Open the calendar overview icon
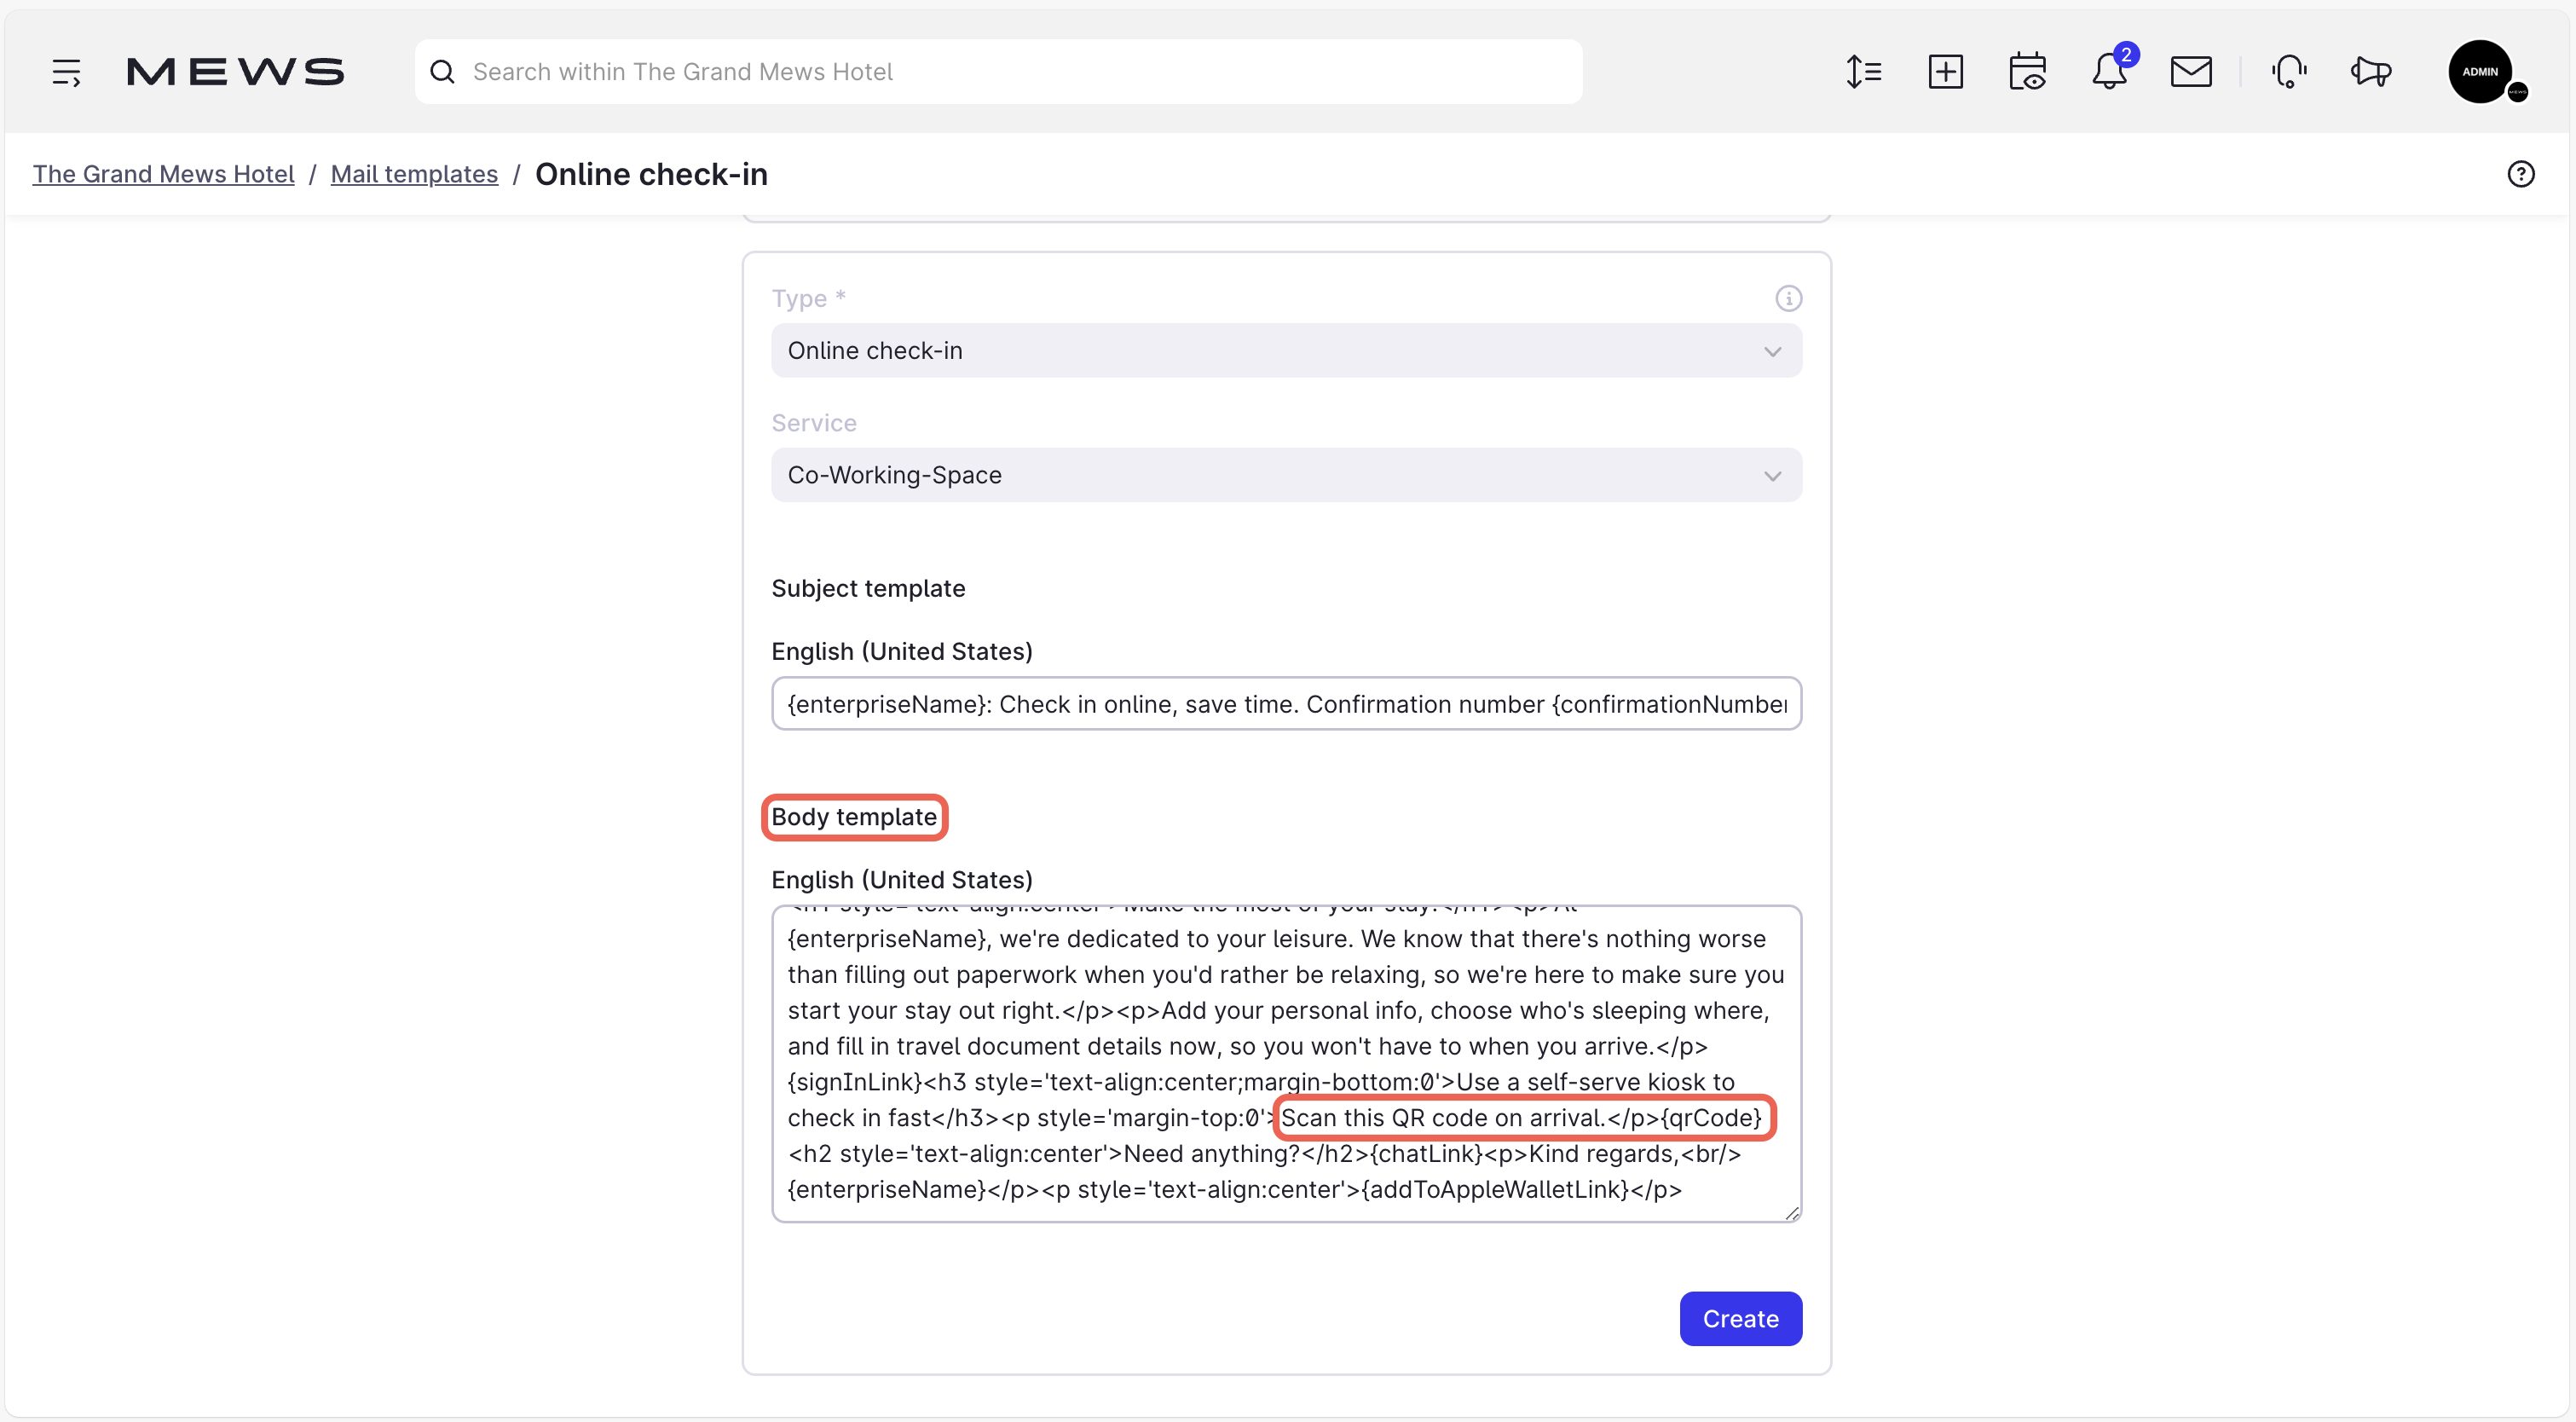The width and height of the screenshot is (2576, 1422). pyautogui.click(x=2027, y=72)
